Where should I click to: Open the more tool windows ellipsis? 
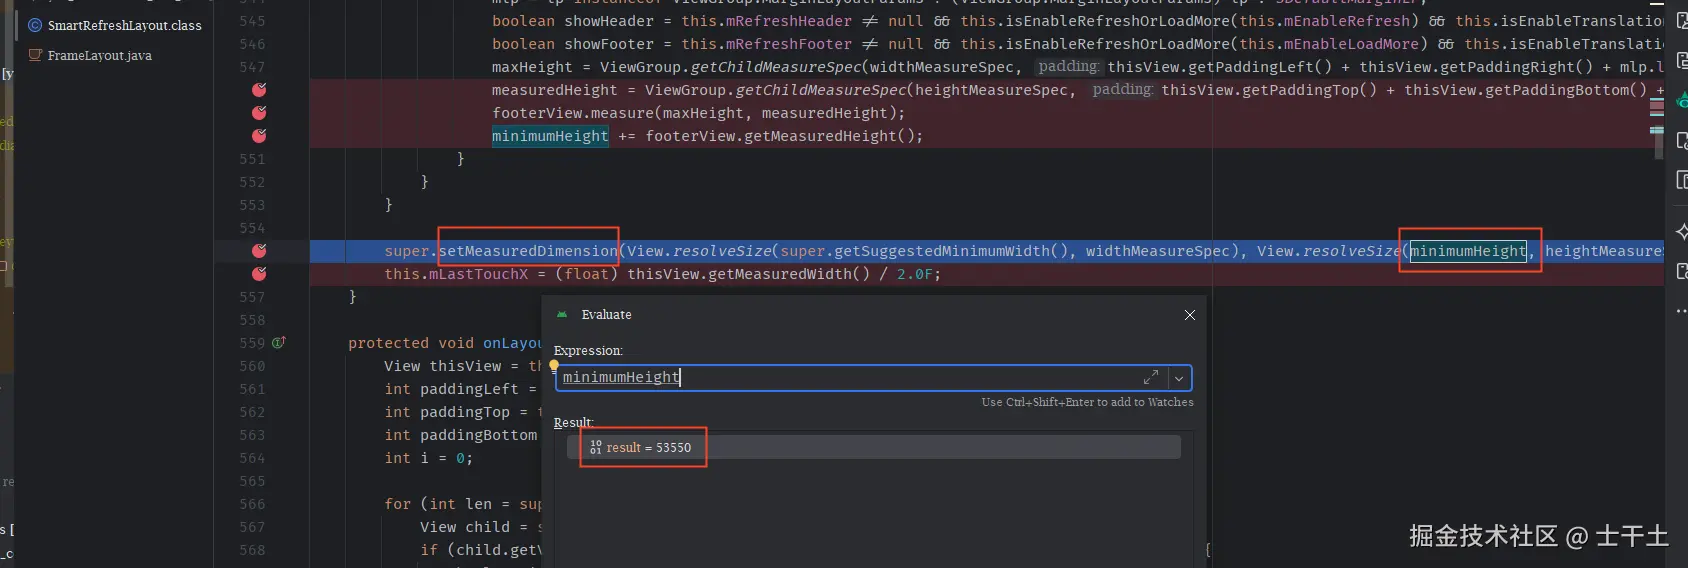[1682, 311]
